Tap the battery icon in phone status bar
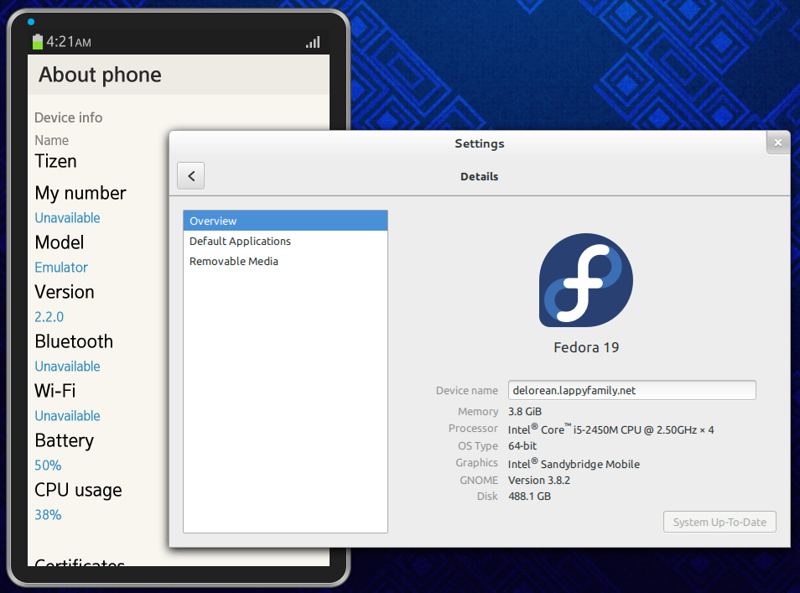This screenshot has width=800, height=593. (37, 42)
